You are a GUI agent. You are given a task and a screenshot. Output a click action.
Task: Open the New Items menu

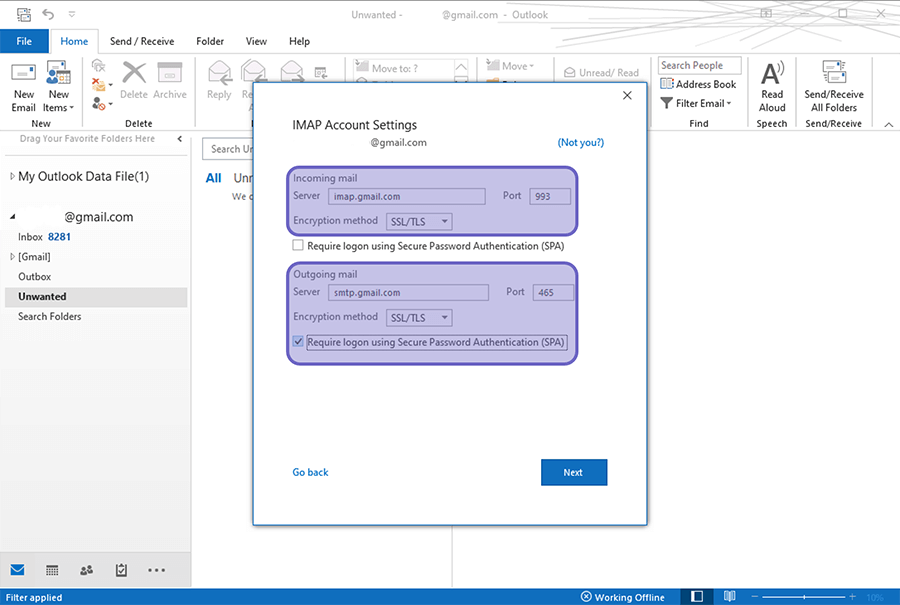58,87
